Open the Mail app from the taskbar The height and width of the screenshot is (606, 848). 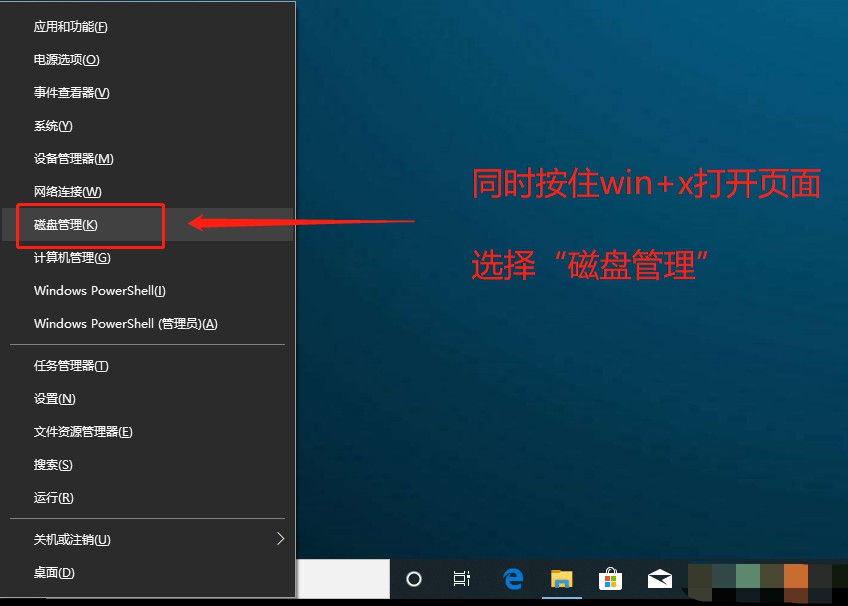tap(659, 578)
